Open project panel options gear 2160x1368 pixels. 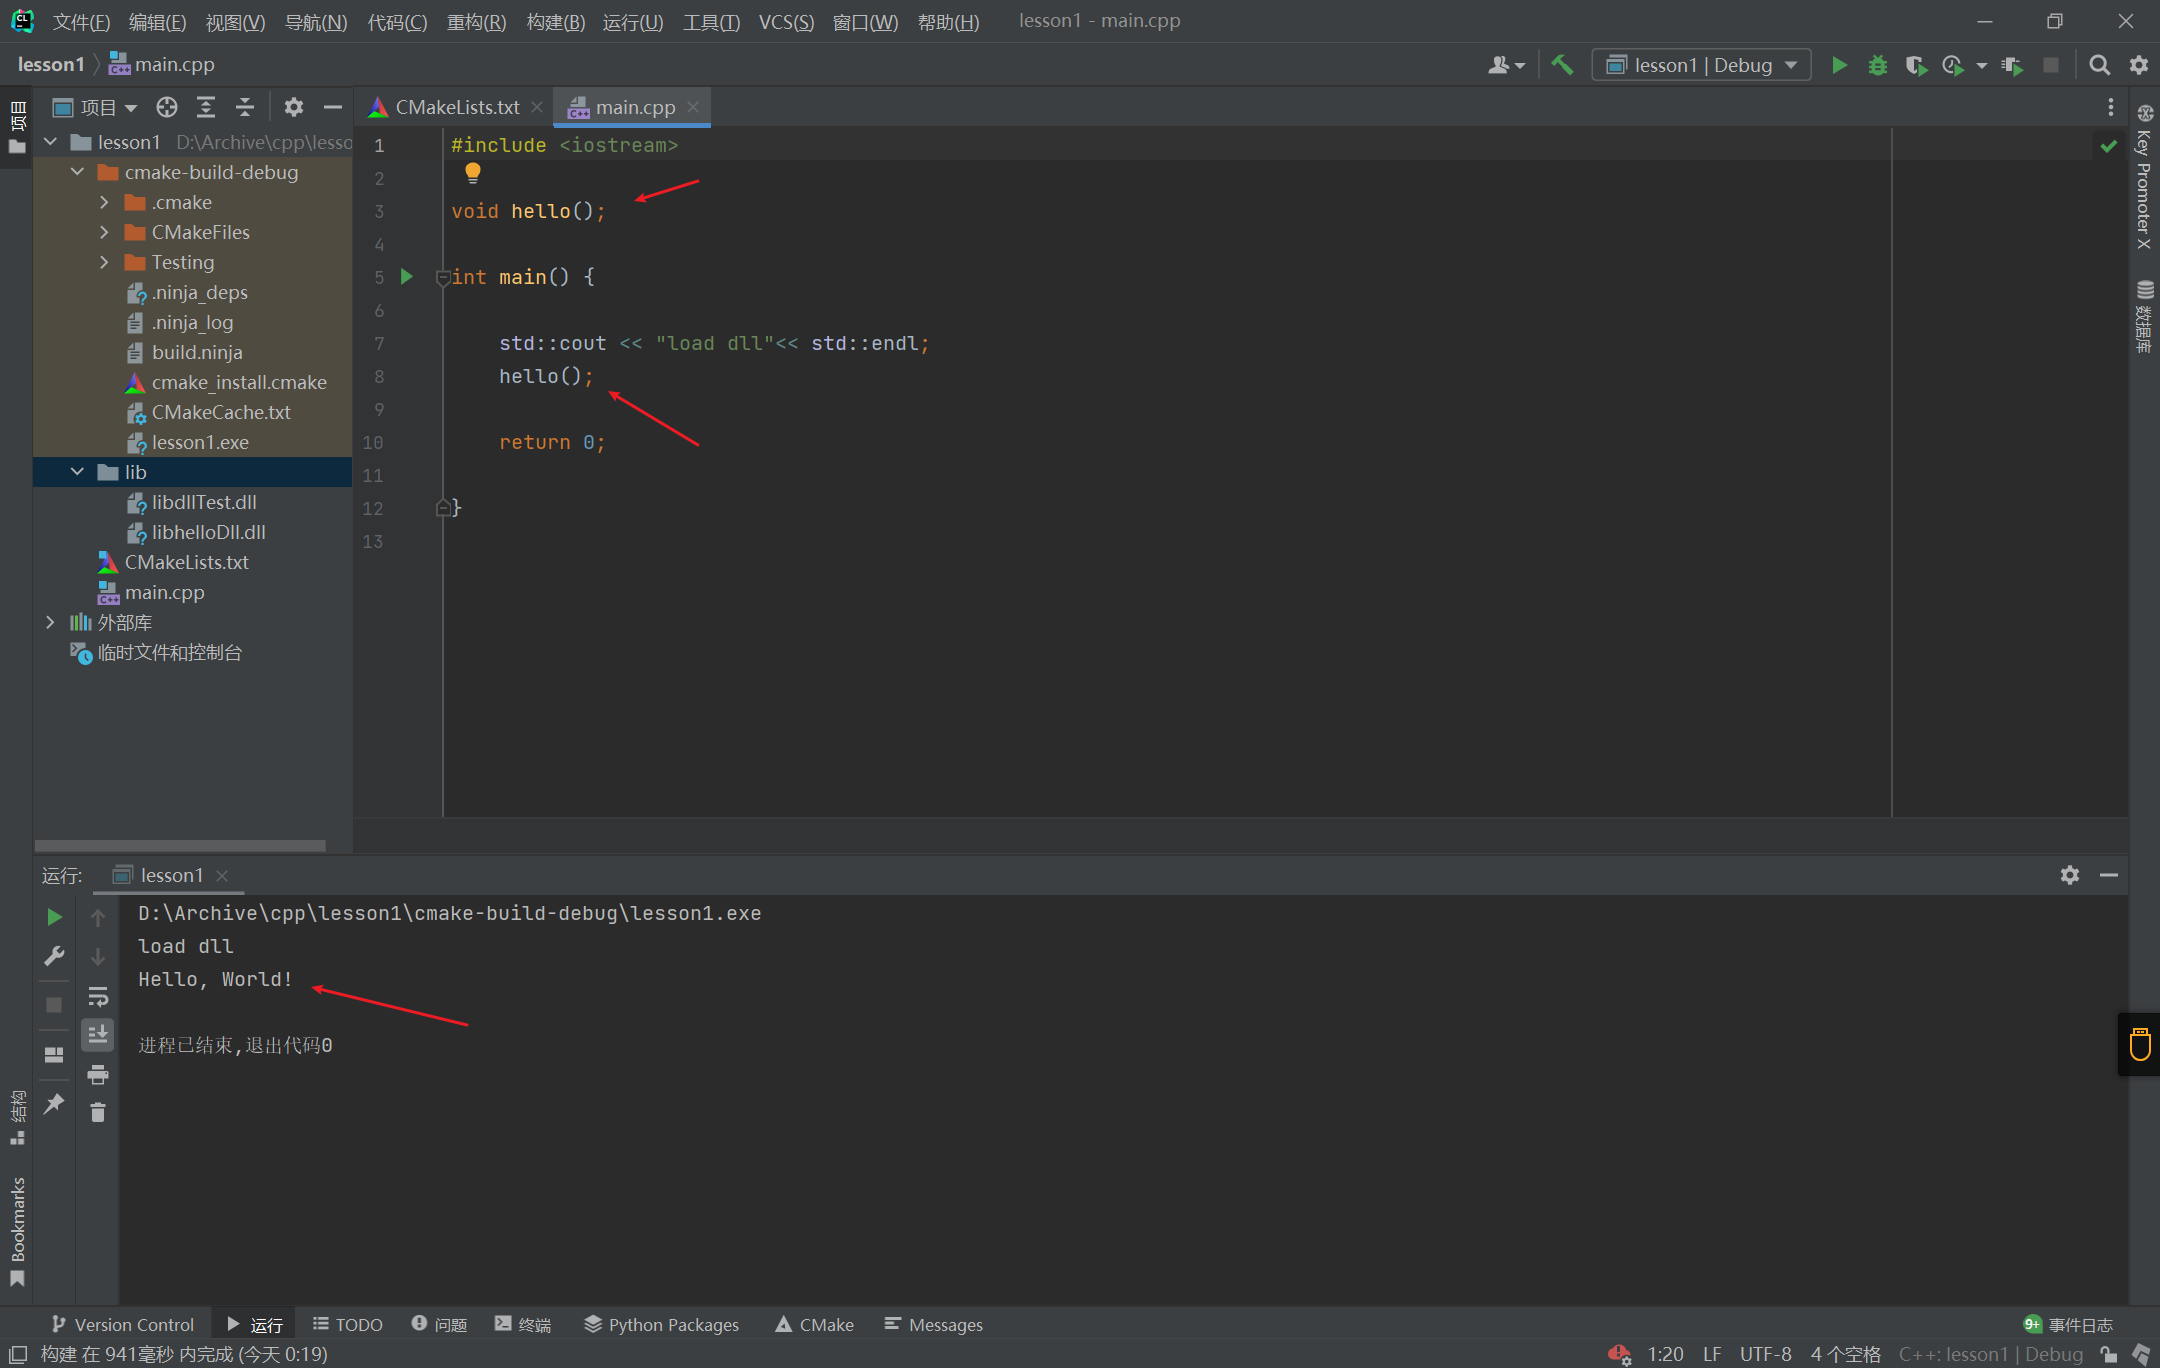click(x=293, y=107)
